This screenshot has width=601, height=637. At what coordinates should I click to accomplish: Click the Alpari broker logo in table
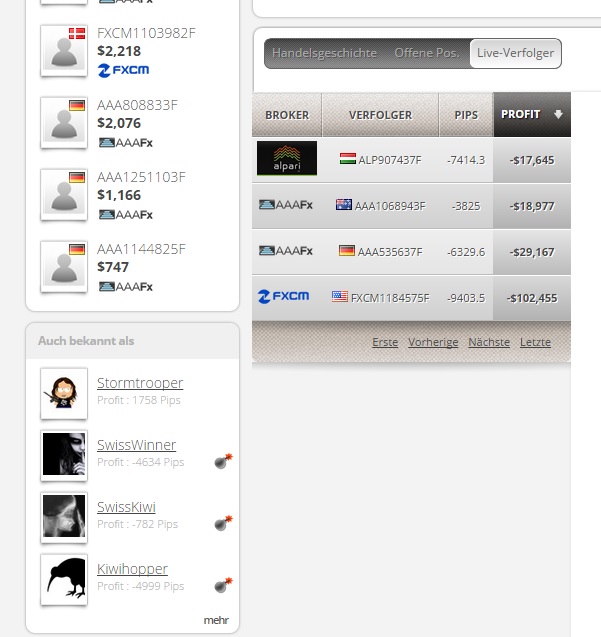(x=287, y=158)
